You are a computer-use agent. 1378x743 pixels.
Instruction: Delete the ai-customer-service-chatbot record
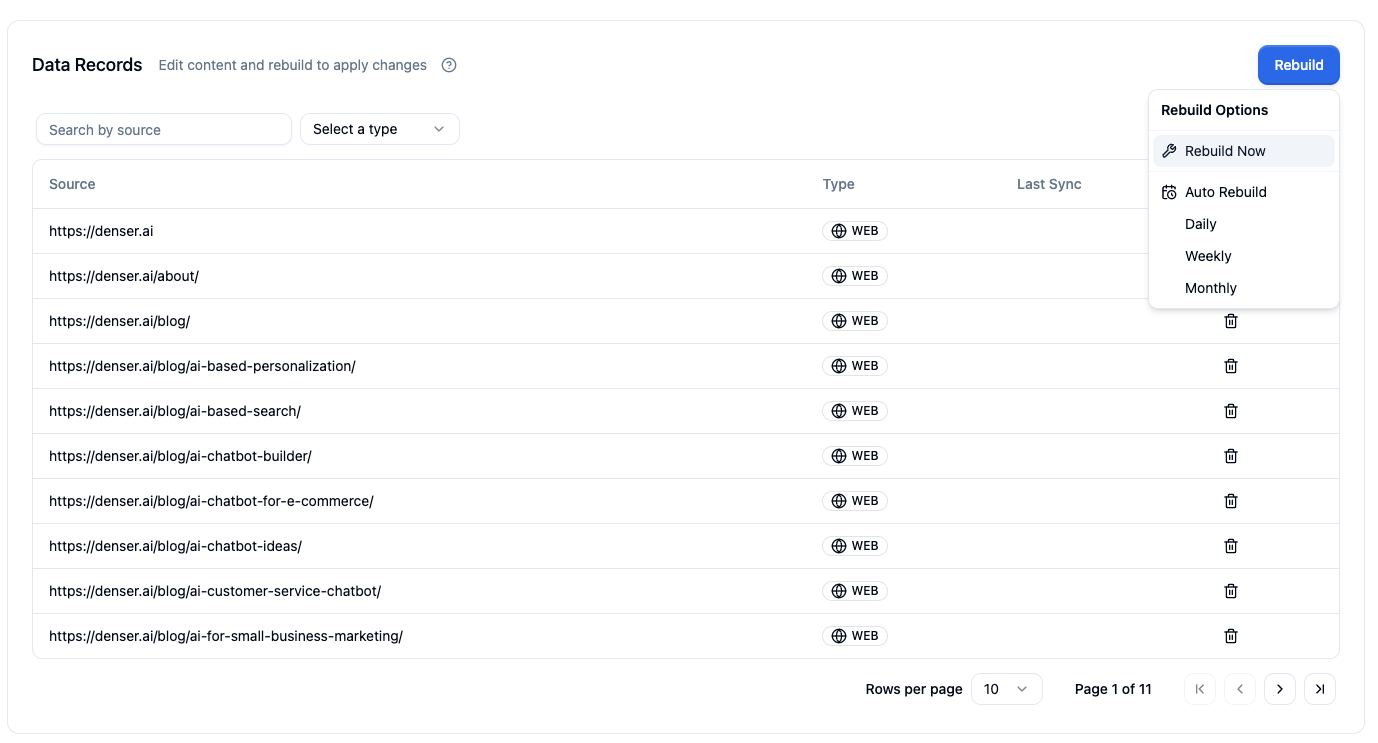tap(1231, 591)
